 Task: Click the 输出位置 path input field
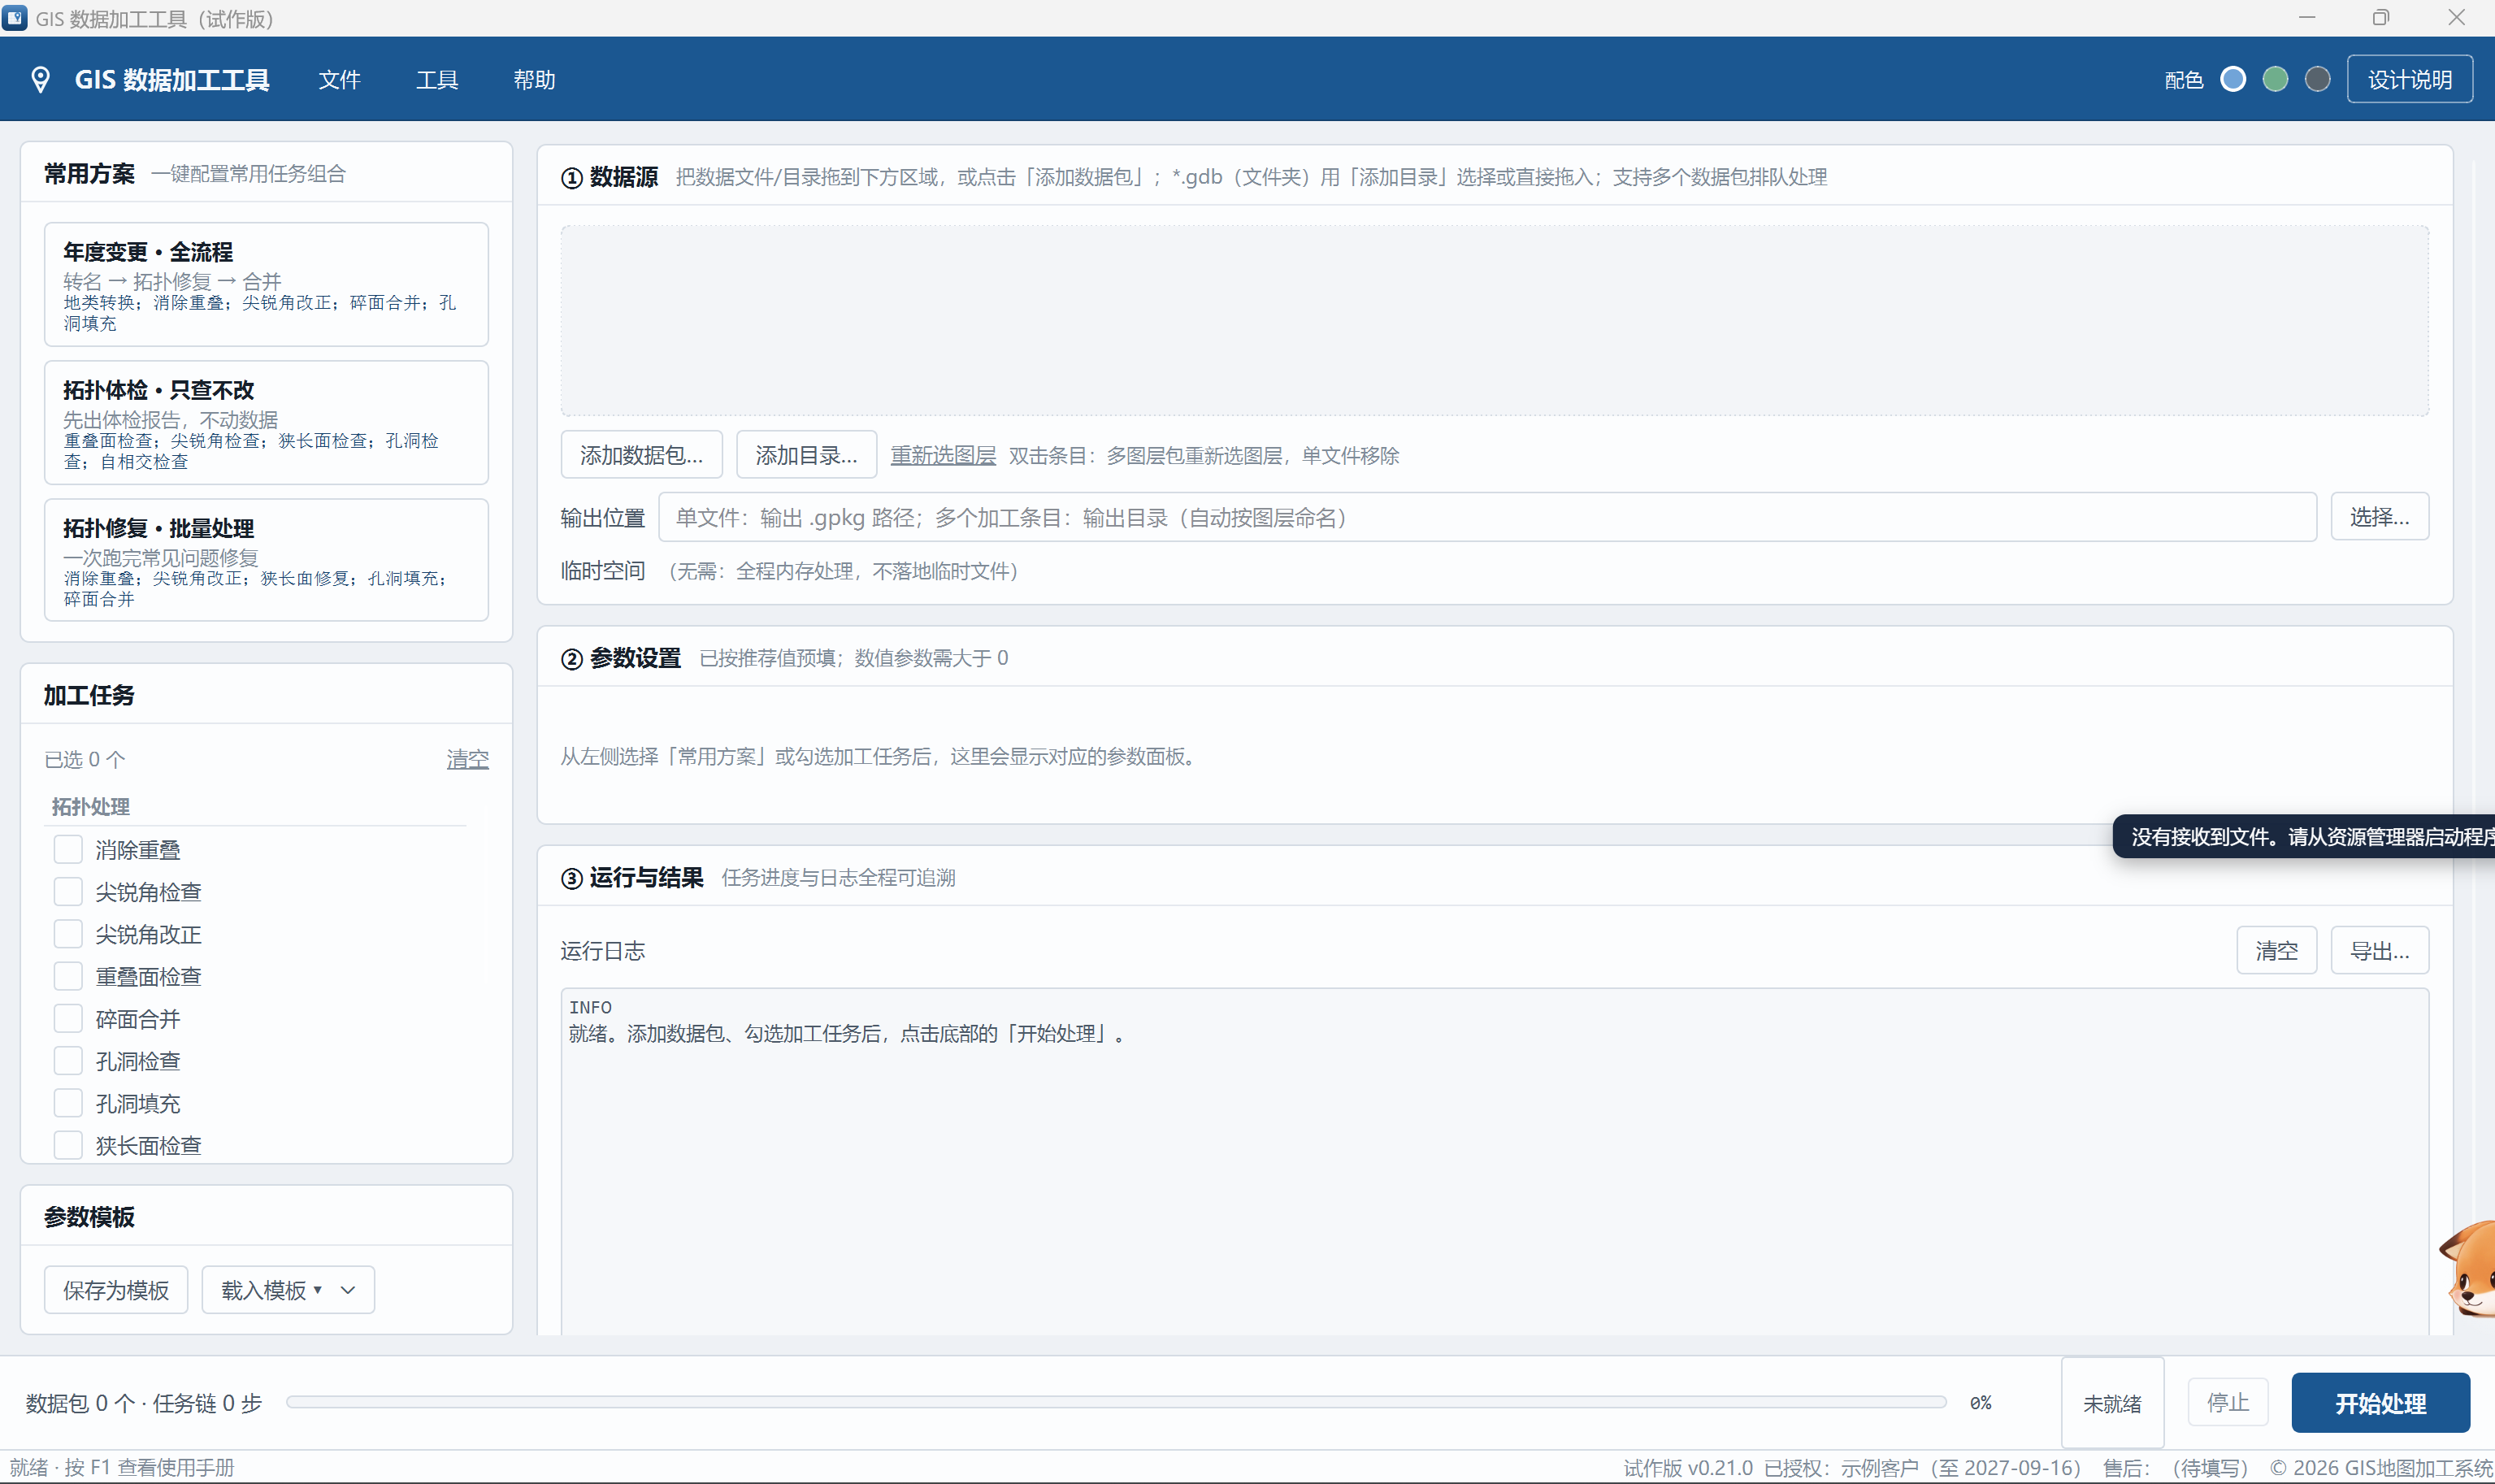coord(1487,517)
